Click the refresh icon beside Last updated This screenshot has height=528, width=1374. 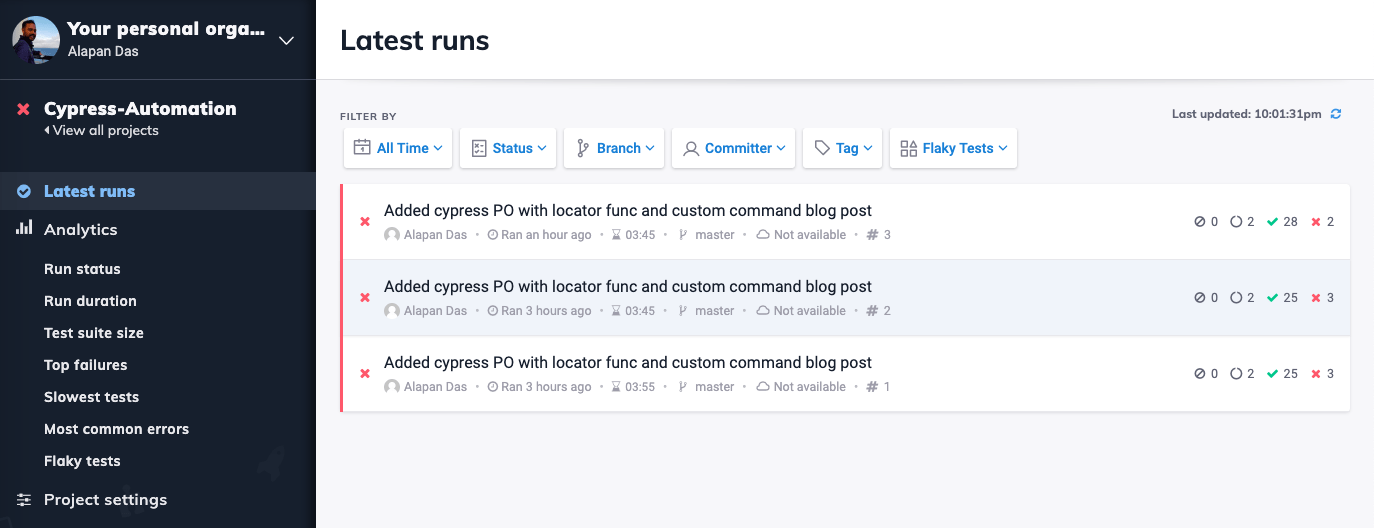coord(1336,114)
